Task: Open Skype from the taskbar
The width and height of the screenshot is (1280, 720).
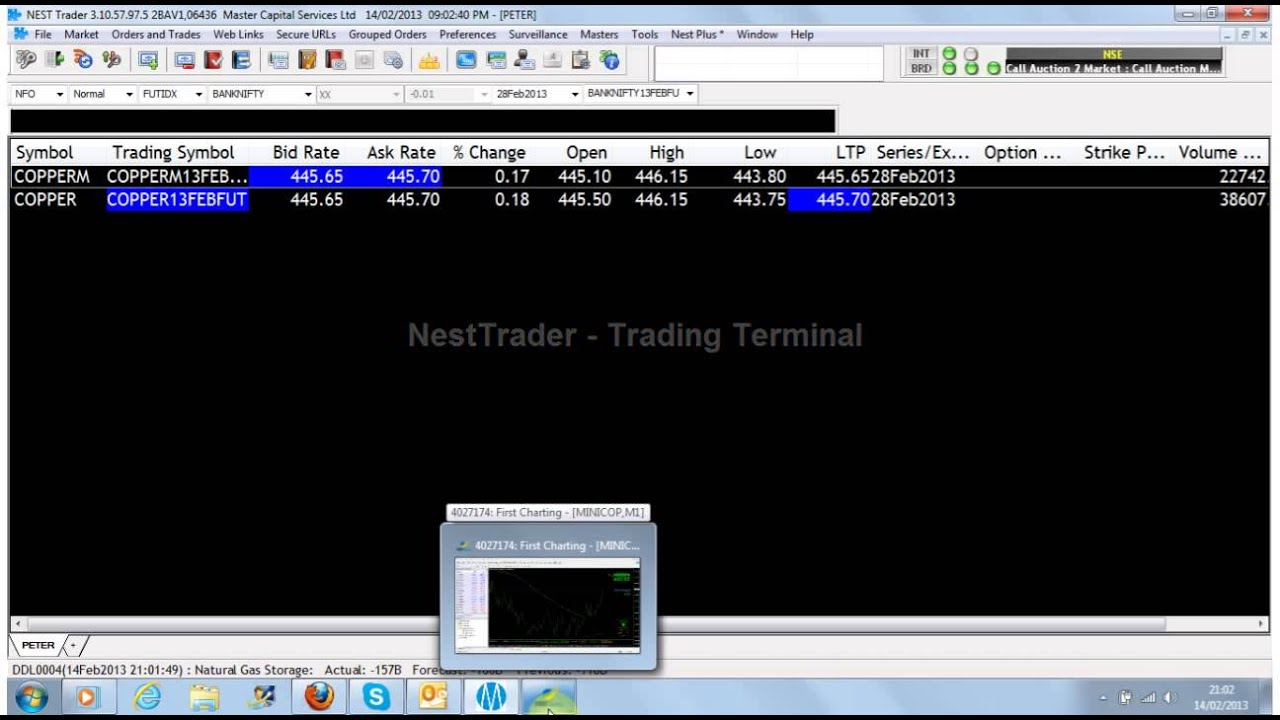Action: (x=376, y=696)
